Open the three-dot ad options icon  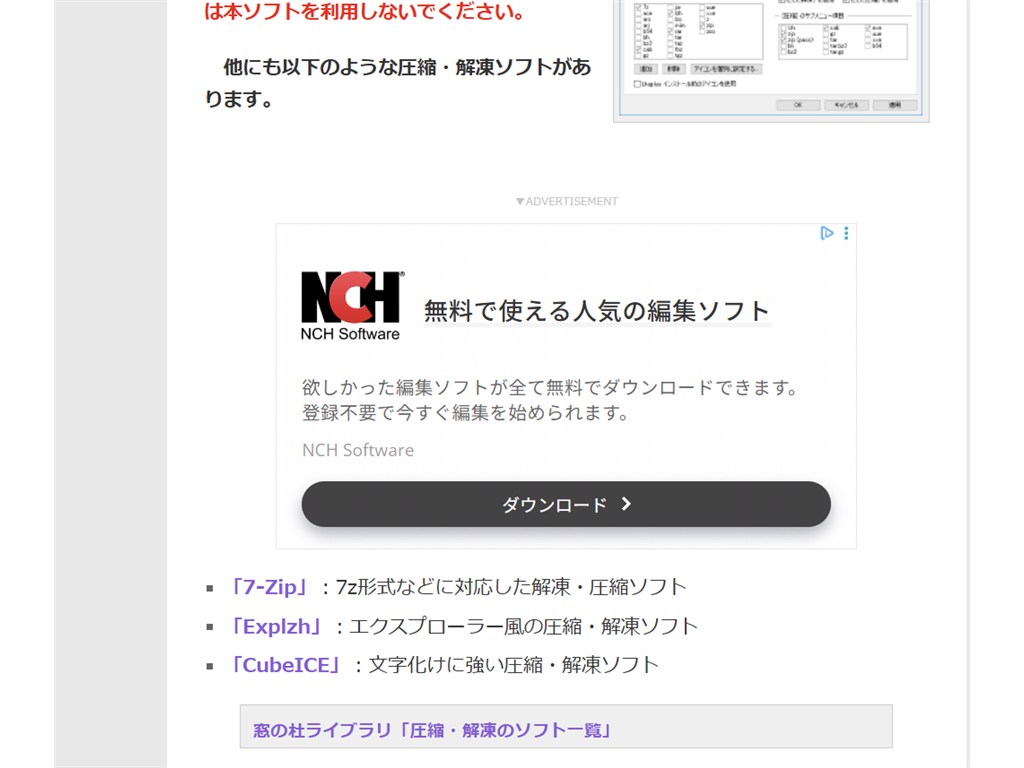846,233
